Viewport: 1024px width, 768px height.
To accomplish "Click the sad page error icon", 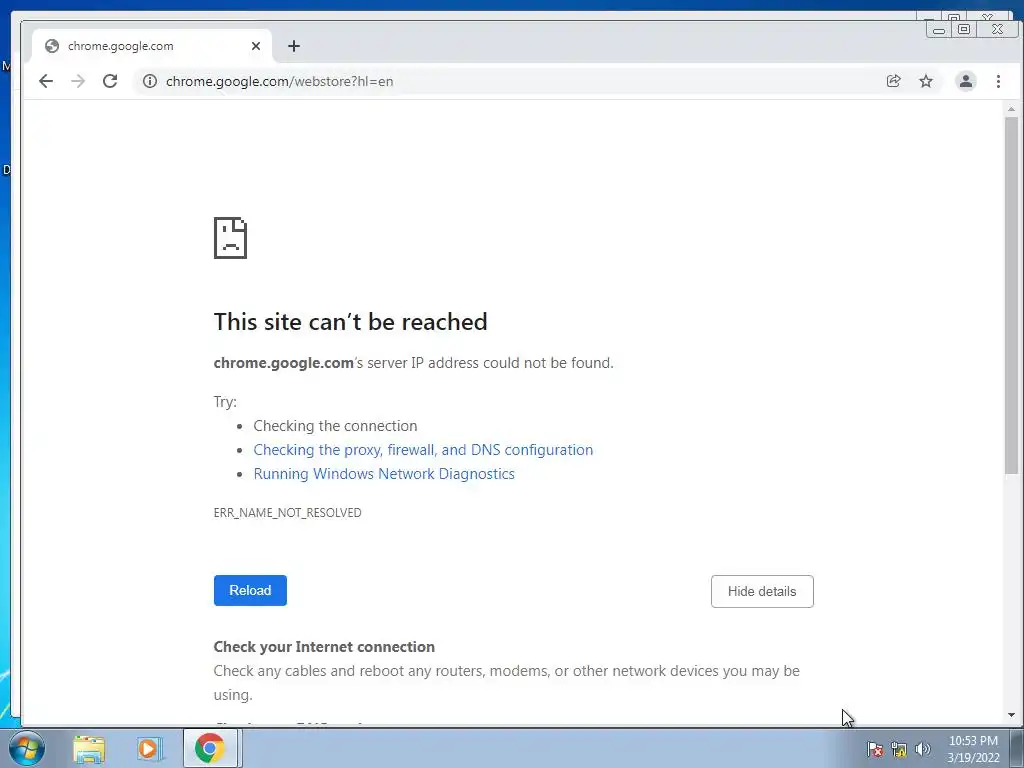I will pos(231,238).
